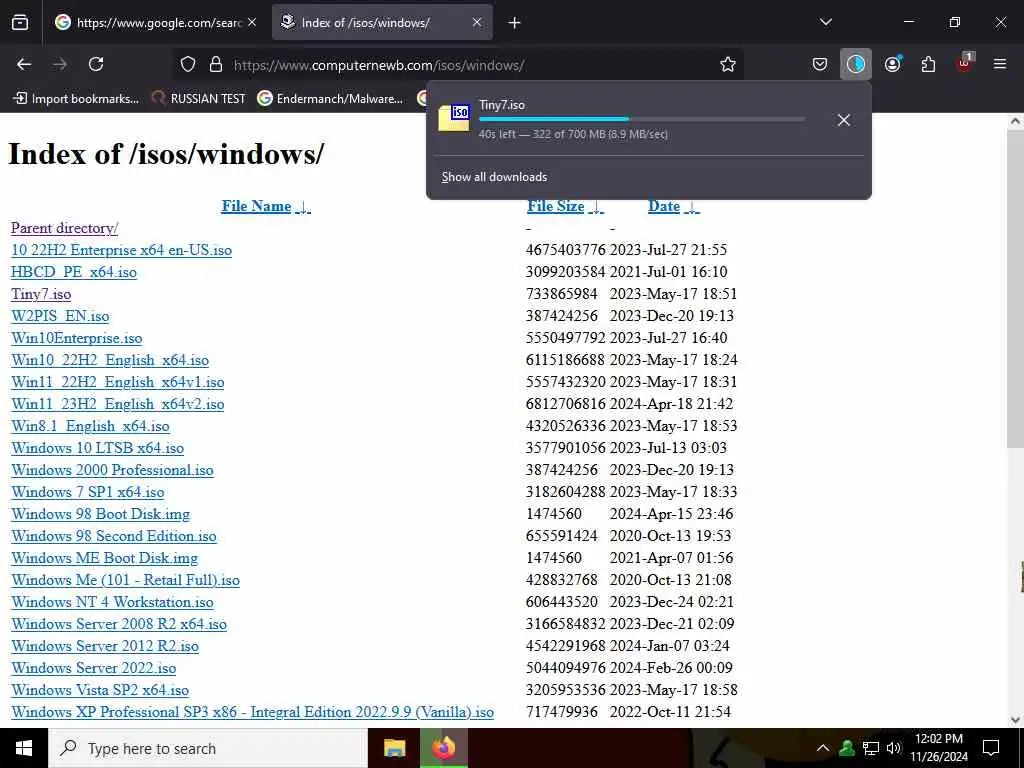Click Win11_22H2_English_x64v1.iso
This screenshot has width=1024, height=768.
[x=118, y=382]
